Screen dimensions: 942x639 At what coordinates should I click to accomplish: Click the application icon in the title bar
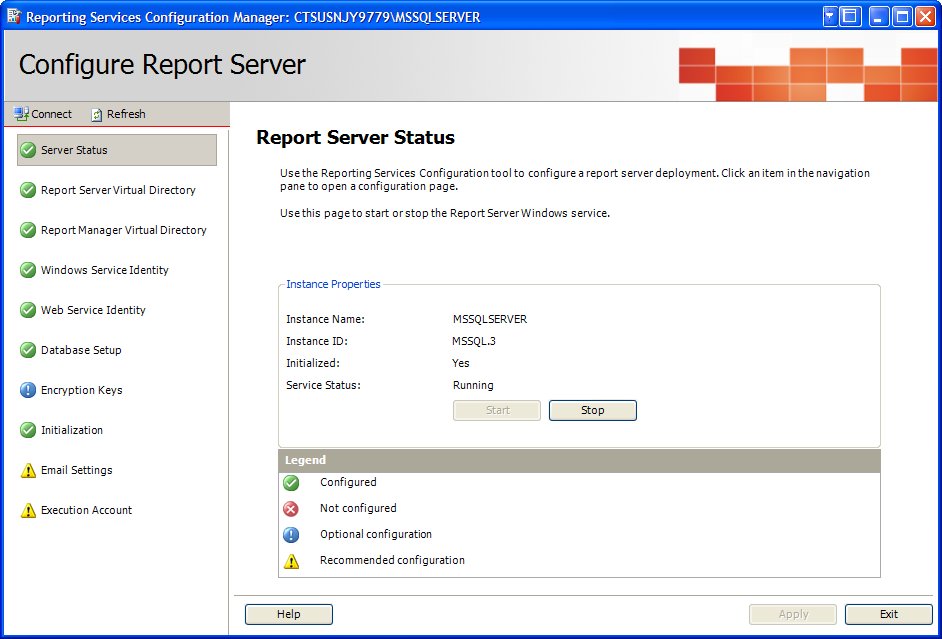pyautogui.click(x=12, y=17)
